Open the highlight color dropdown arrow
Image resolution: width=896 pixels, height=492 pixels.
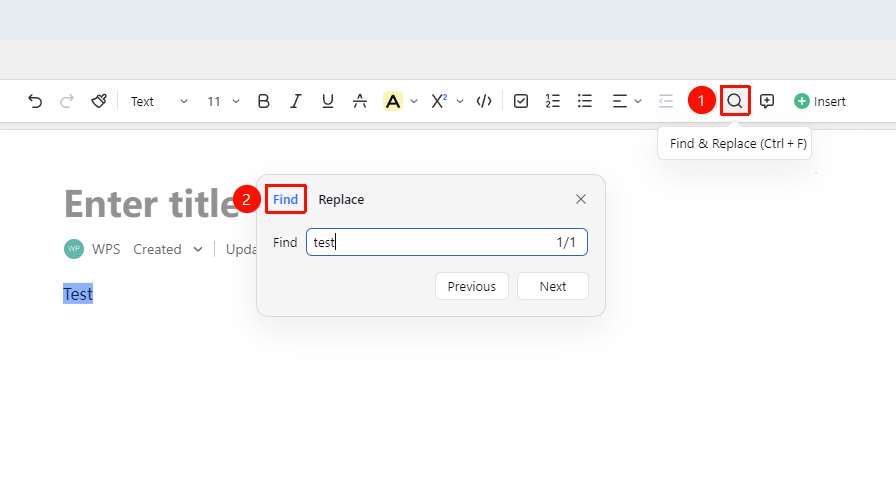pos(414,102)
